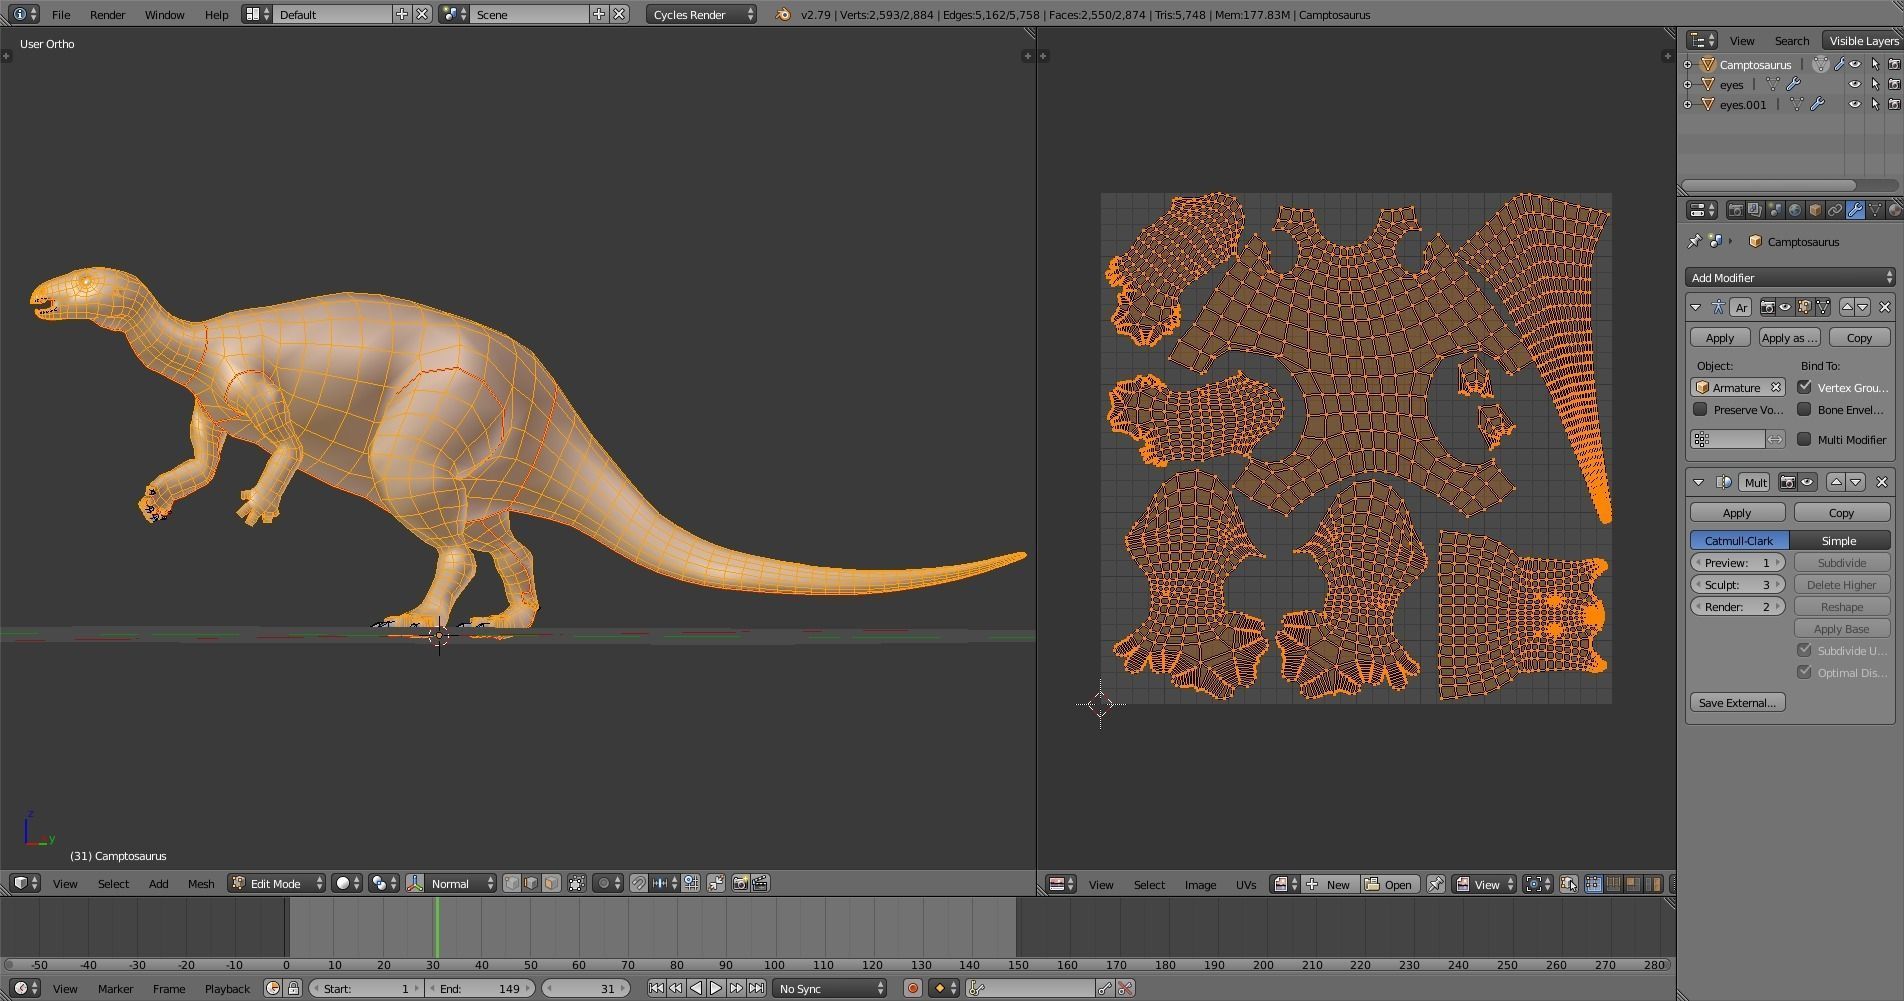Open the Mesh menu in 3D view

(x=201, y=883)
